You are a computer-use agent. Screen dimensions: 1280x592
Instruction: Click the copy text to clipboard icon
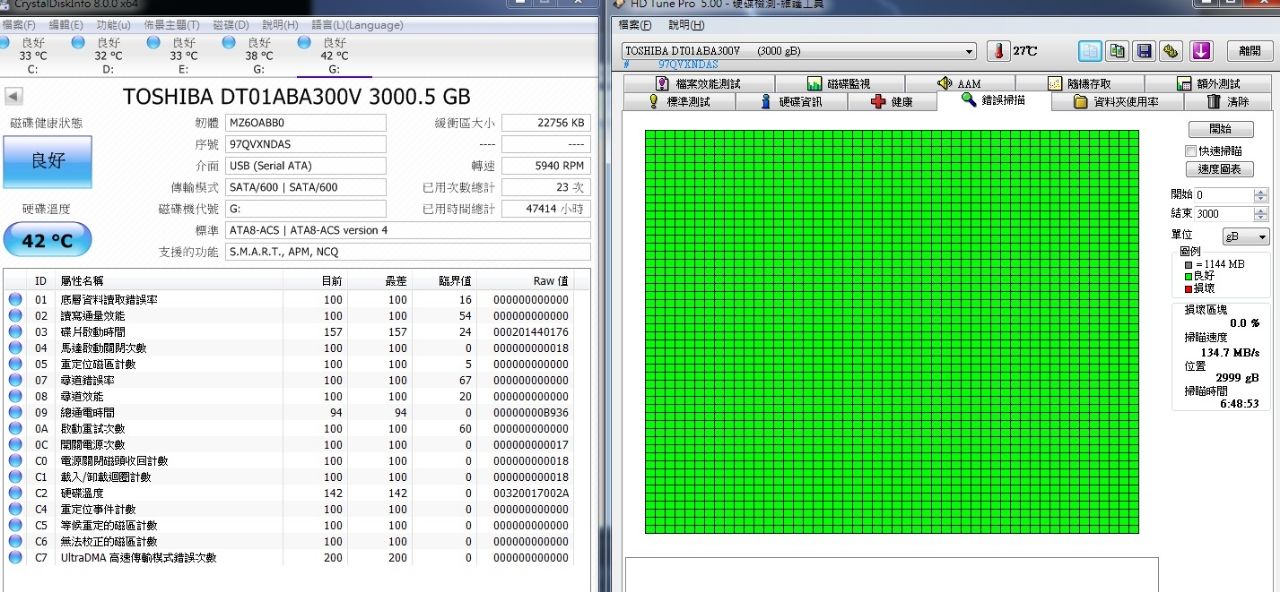click(1089, 51)
